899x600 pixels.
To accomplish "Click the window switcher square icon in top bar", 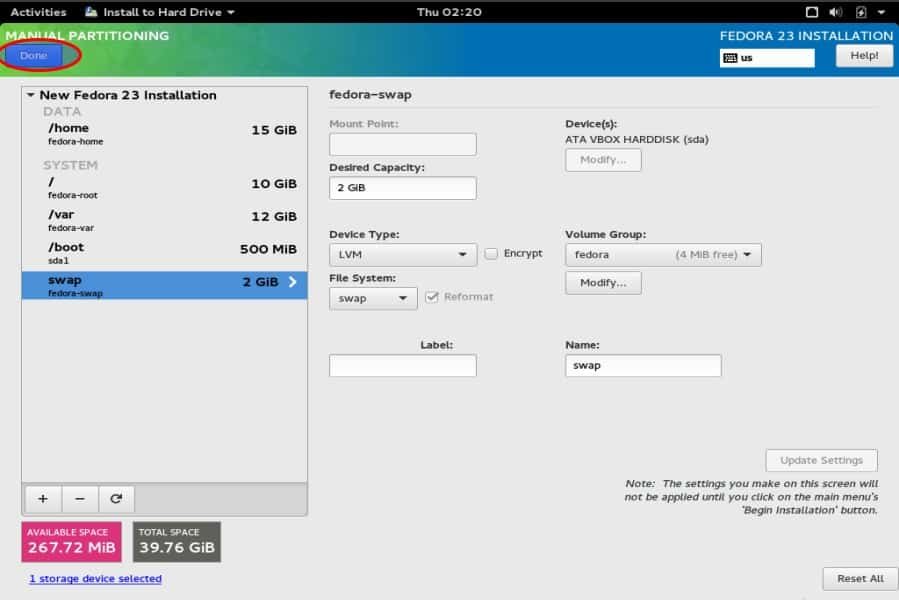I will (x=812, y=12).
